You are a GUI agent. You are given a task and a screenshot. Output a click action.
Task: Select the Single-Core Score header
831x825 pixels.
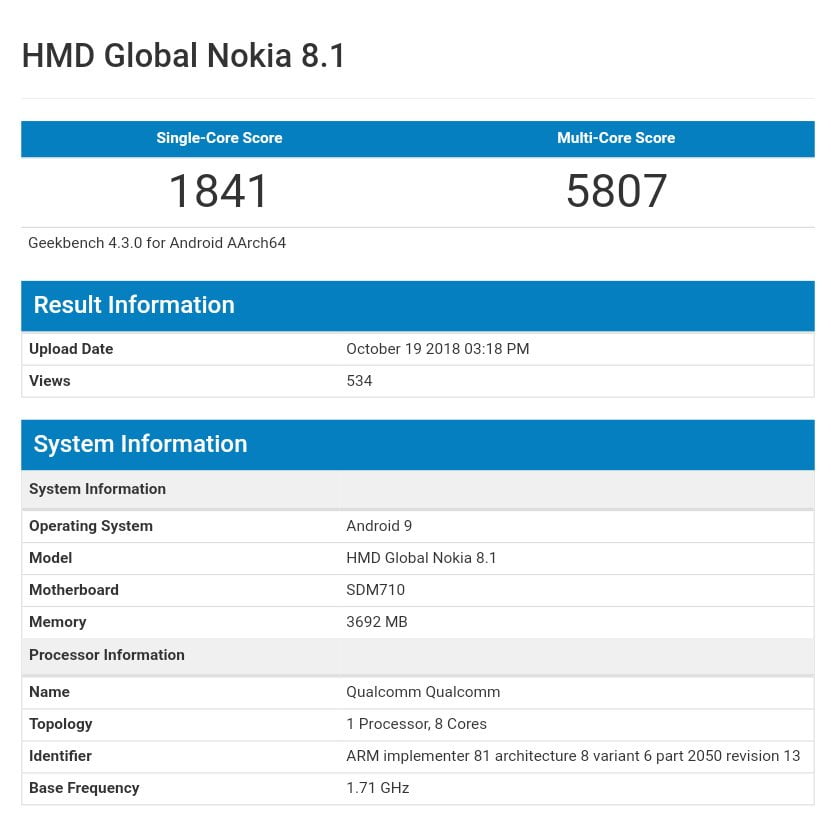coord(219,138)
